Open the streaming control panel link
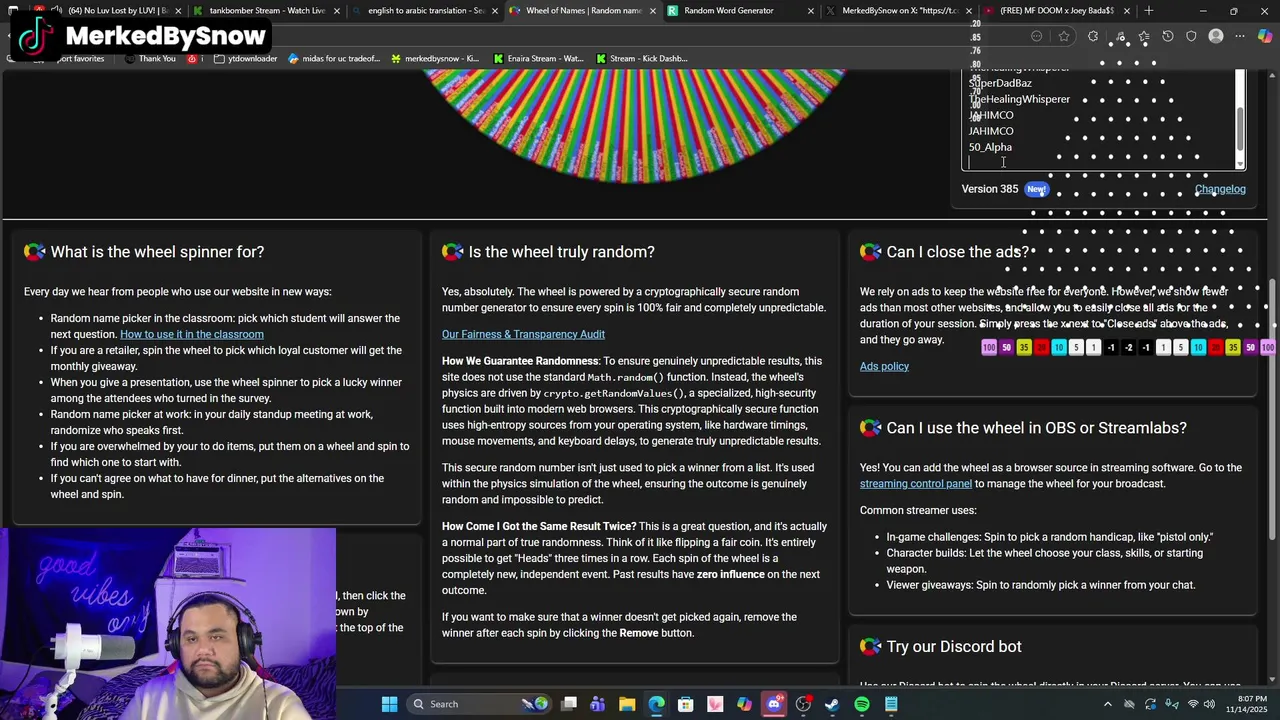Screen dimensions: 1280x720 (916, 484)
